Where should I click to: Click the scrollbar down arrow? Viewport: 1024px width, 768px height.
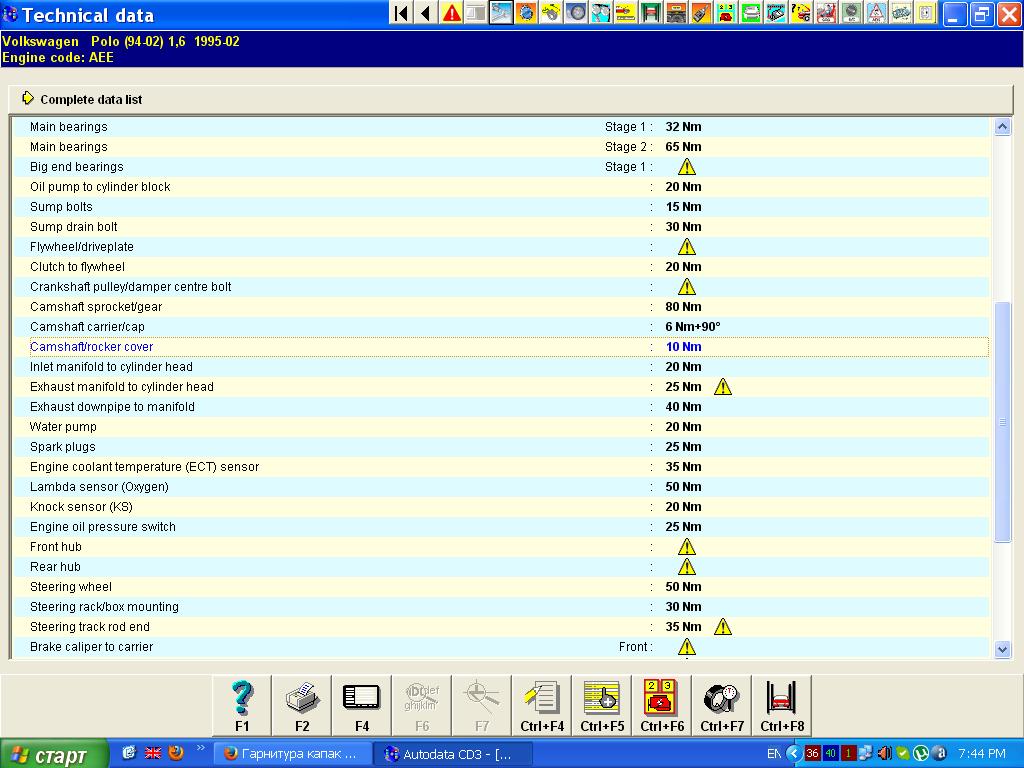point(1003,649)
